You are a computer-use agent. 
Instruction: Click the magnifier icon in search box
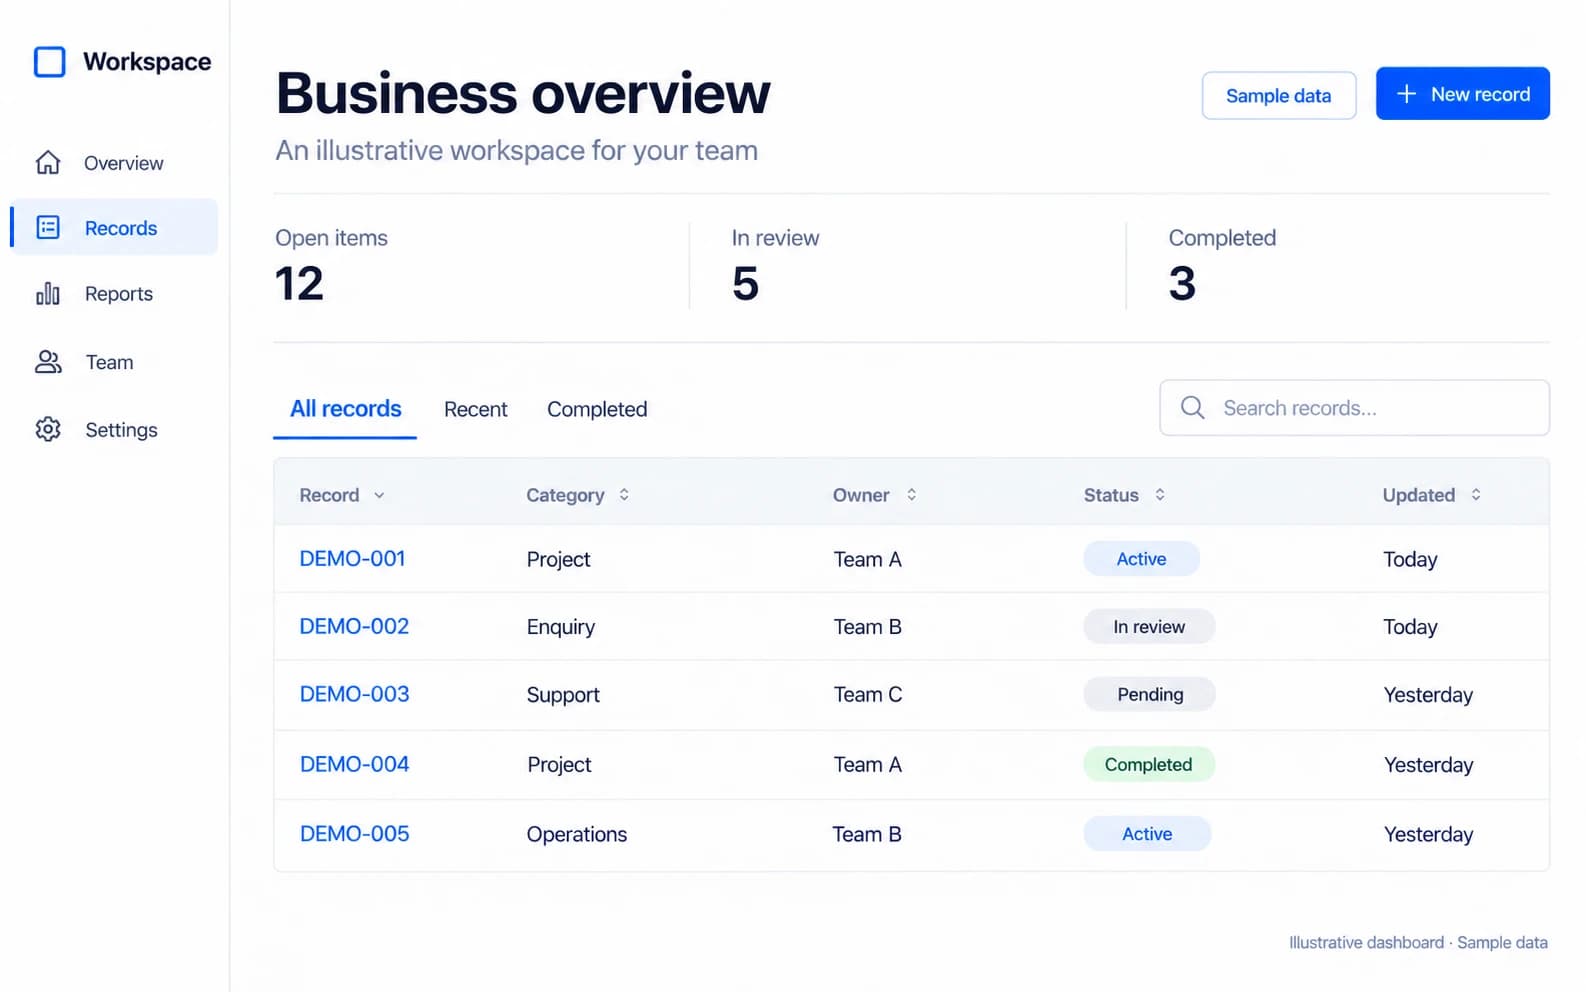pyautogui.click(x=1192, y=407)
